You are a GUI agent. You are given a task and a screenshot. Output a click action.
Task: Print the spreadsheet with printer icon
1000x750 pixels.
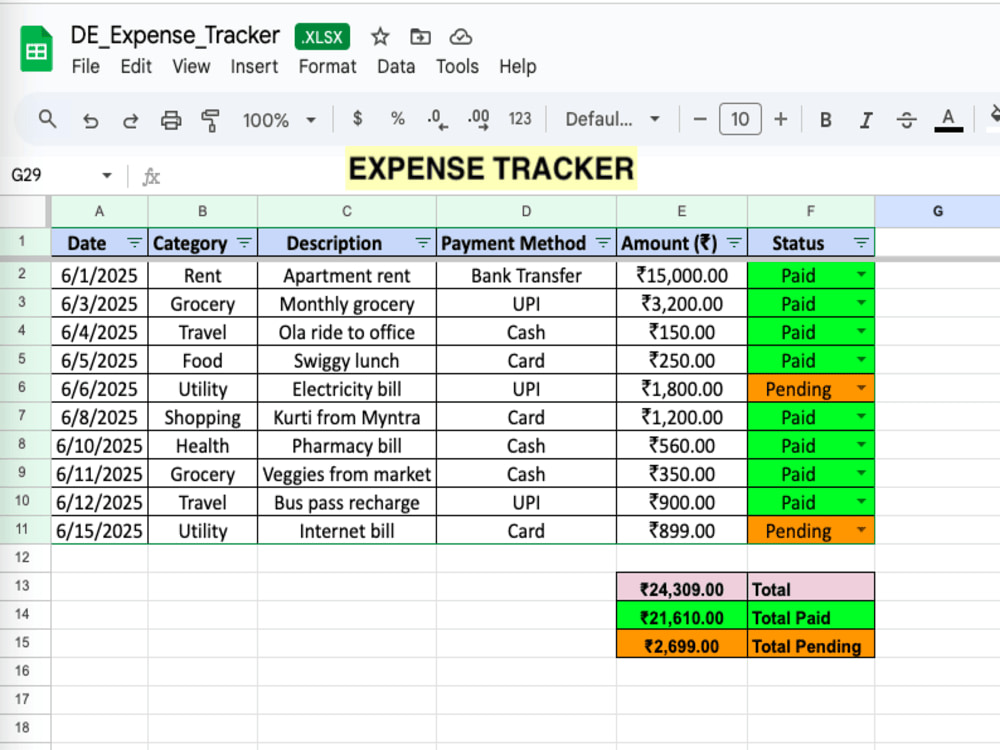171,120
